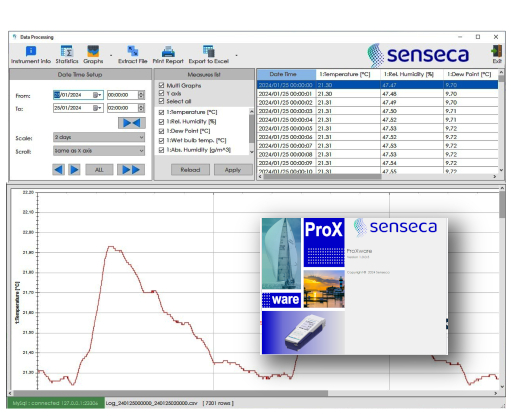Open Instrument Info from toolbar

(31, 55)
